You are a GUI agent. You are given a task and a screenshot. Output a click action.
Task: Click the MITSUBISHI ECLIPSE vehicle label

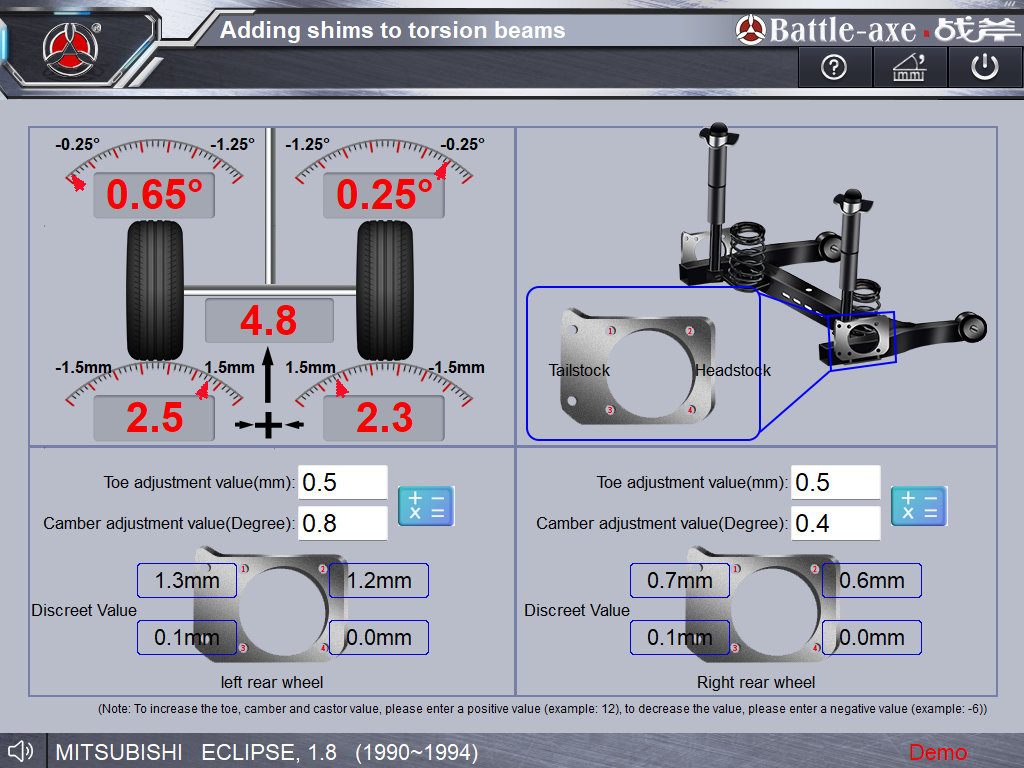pos(266,752)
